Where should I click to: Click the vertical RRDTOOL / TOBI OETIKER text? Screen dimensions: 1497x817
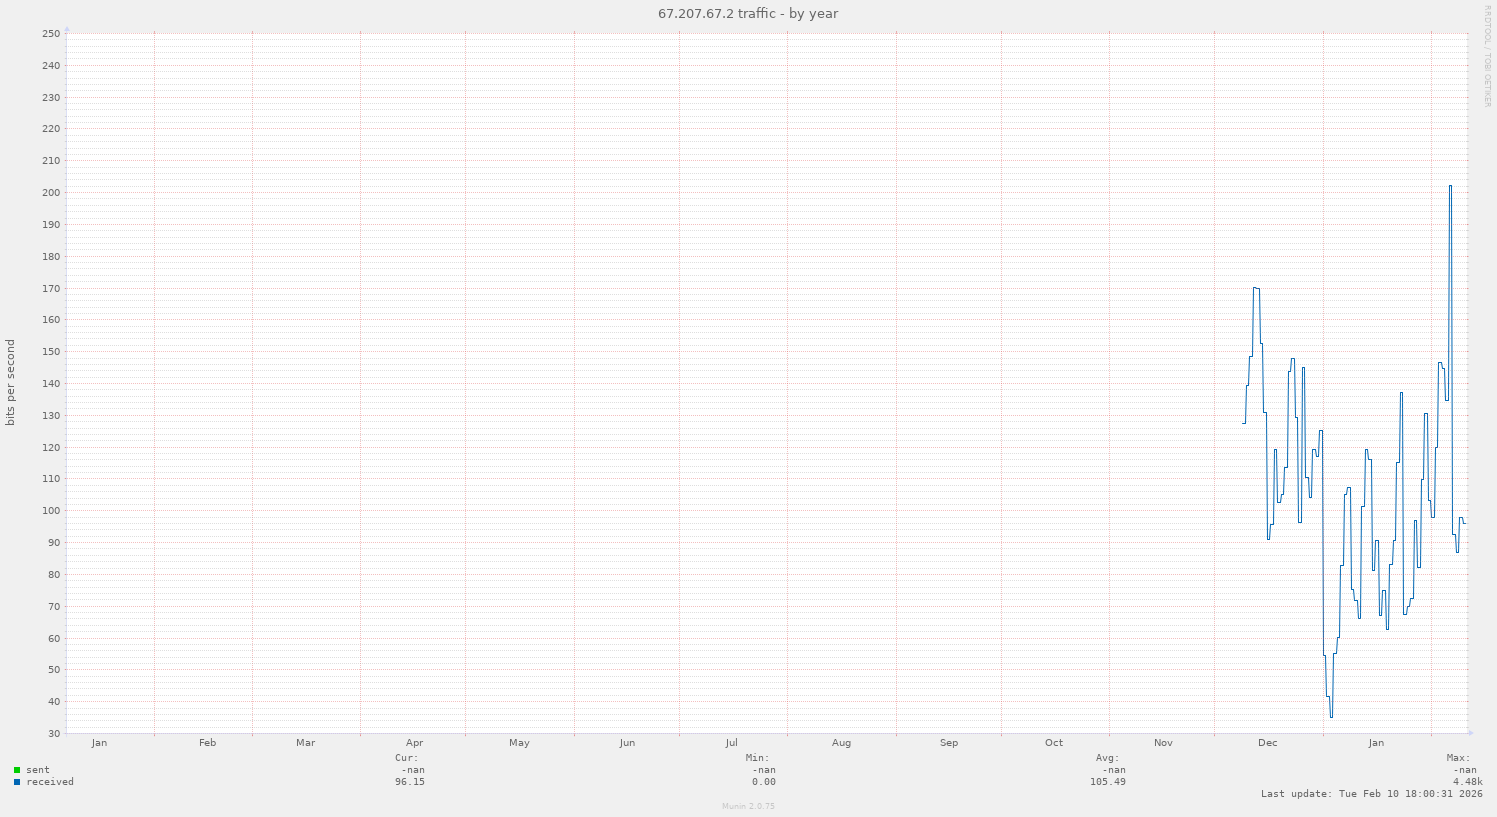[1487, 55]
